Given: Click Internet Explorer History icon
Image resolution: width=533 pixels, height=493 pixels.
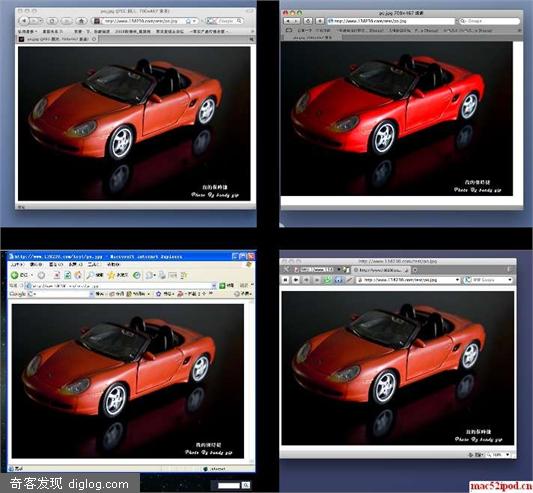Looking at the screenshot, I should (x=137, y=275).
